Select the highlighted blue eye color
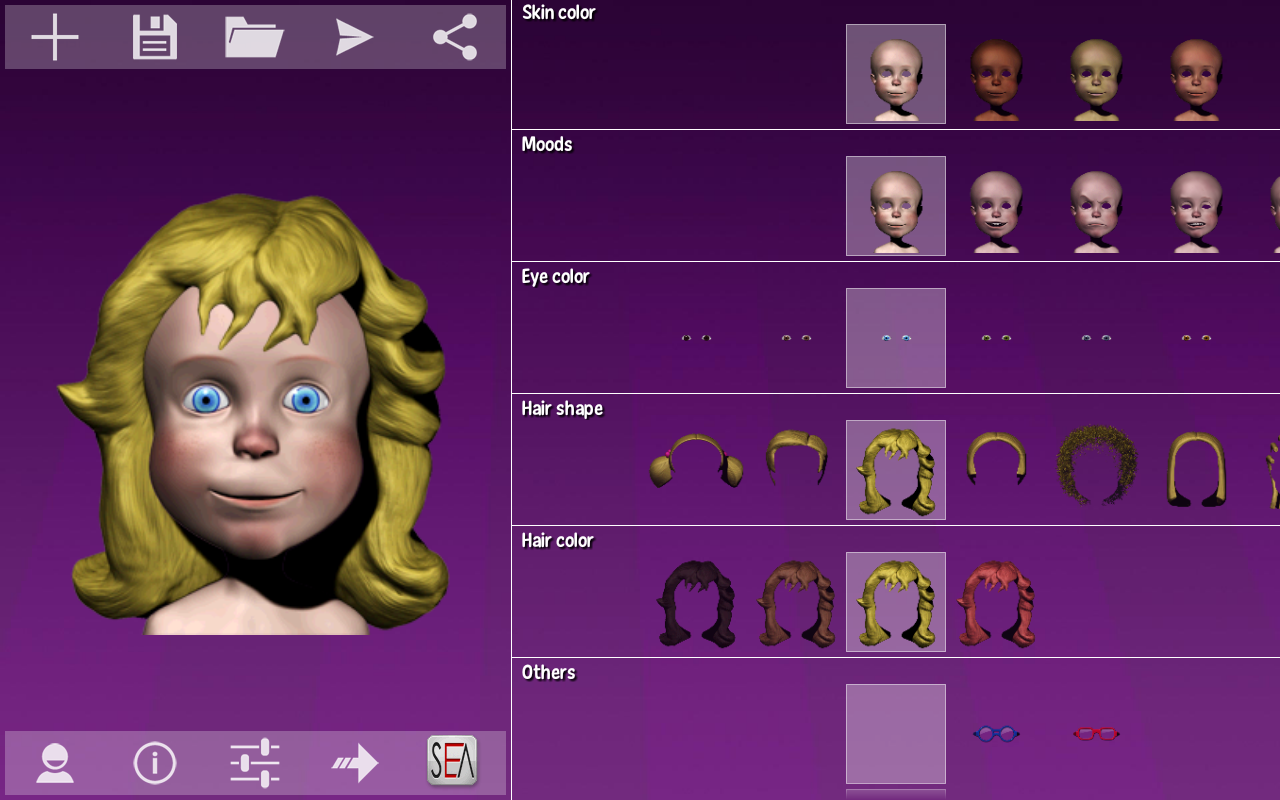 896,338
